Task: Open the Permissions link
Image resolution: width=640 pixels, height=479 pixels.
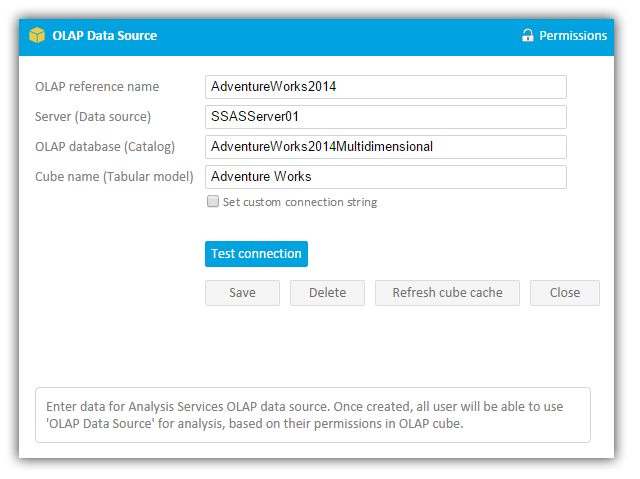Action: point(573,35)
